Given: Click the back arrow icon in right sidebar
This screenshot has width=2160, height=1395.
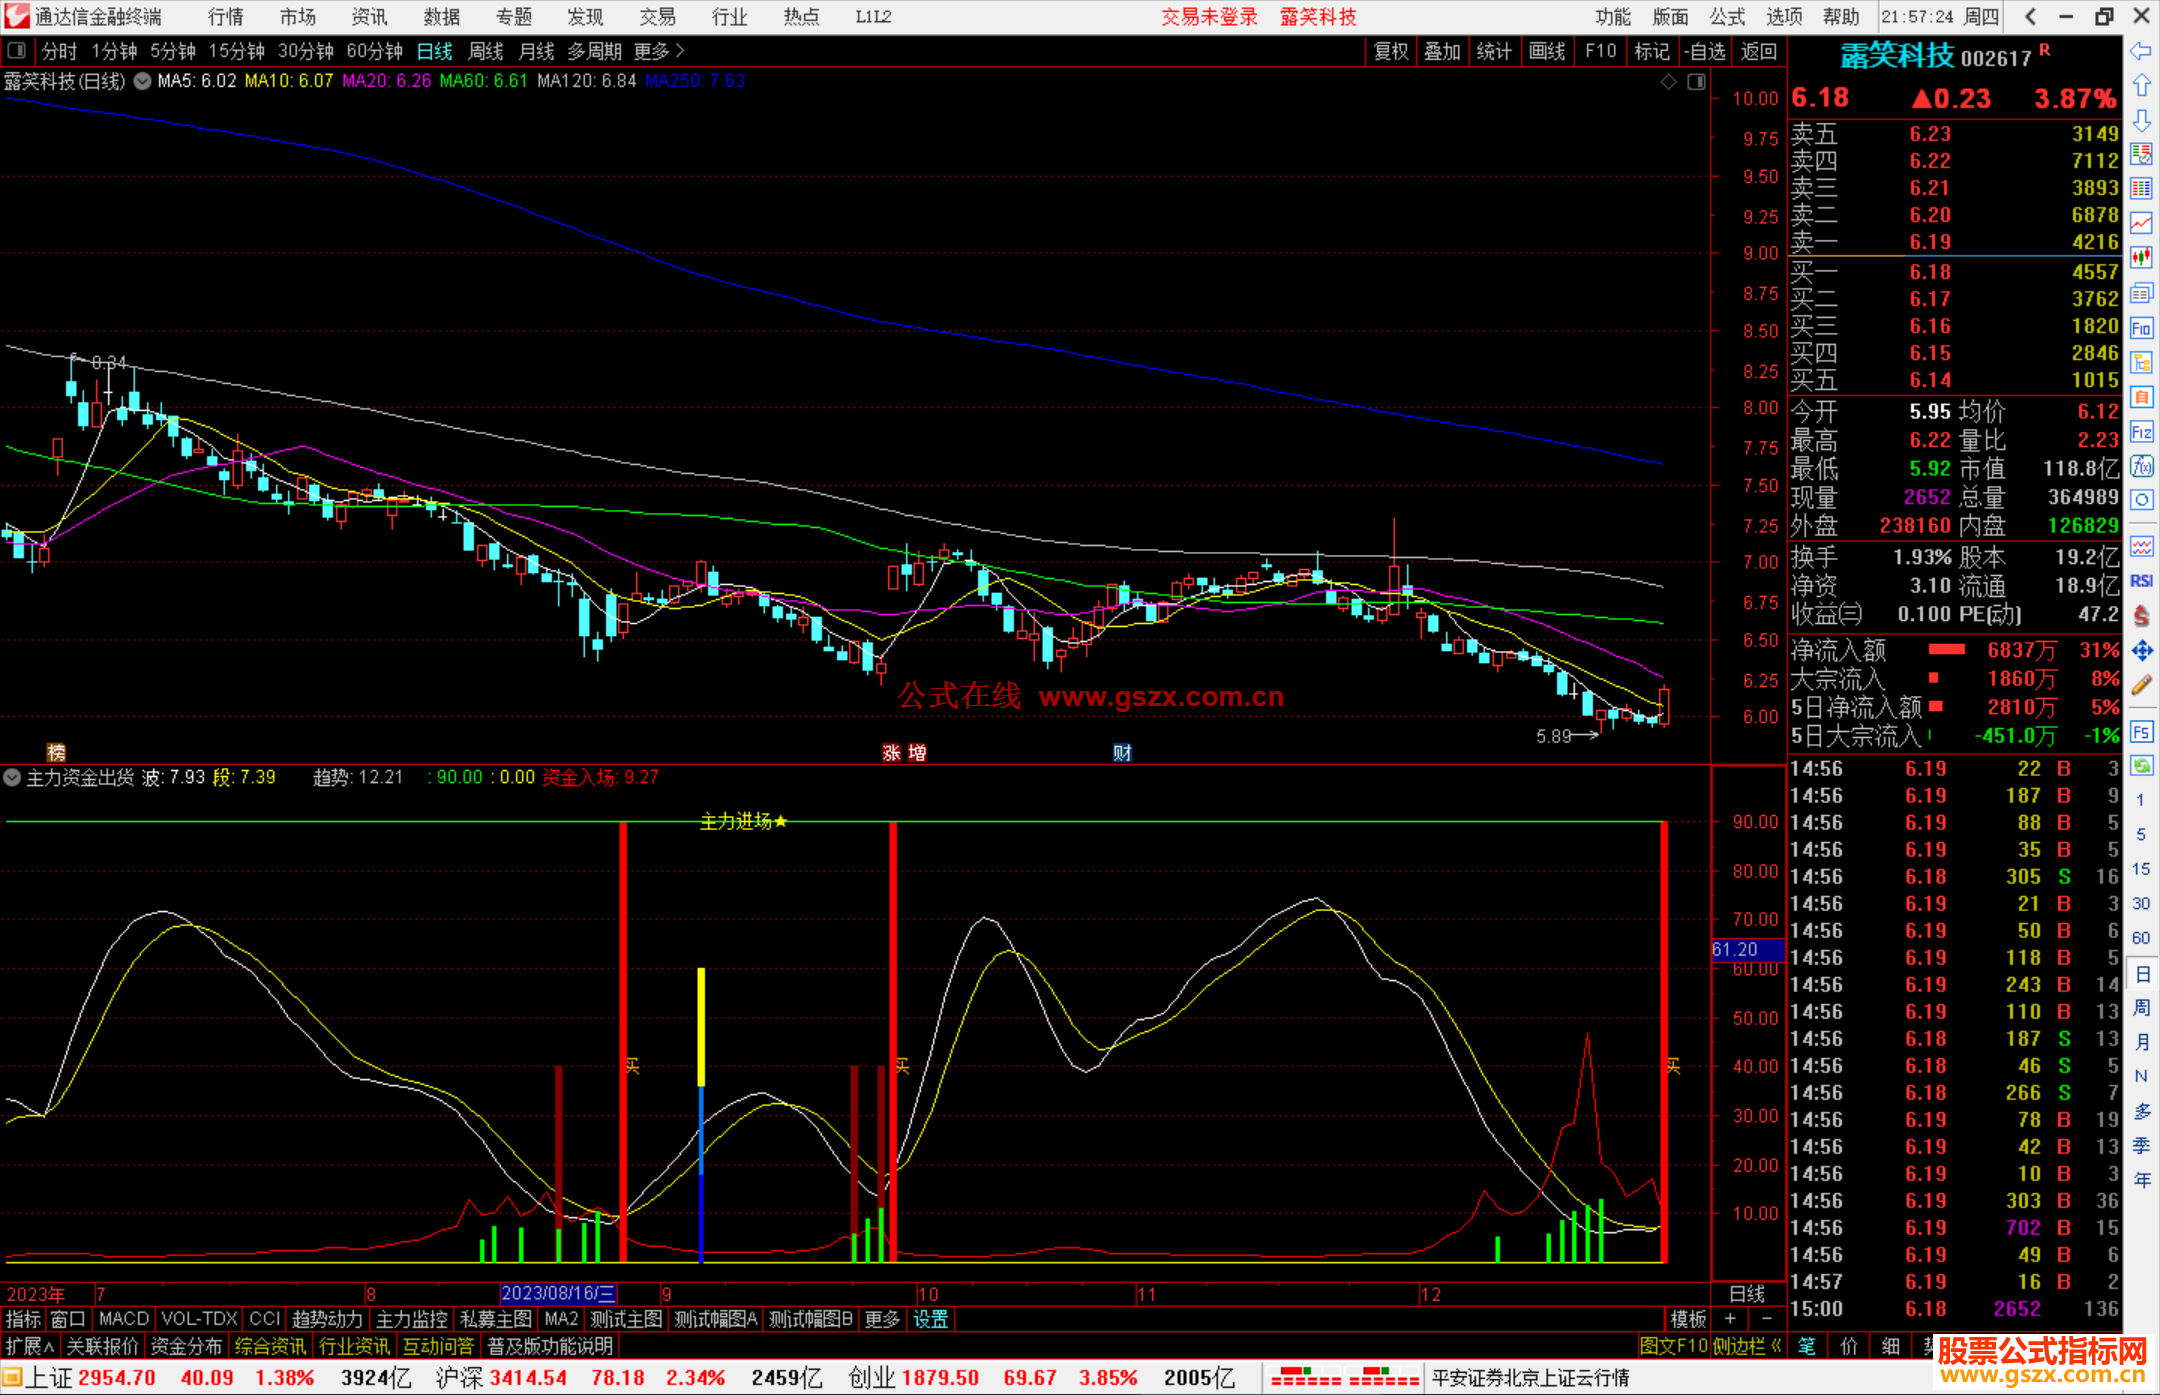Looking at the screenshot, I should (x=2140, y=51).
